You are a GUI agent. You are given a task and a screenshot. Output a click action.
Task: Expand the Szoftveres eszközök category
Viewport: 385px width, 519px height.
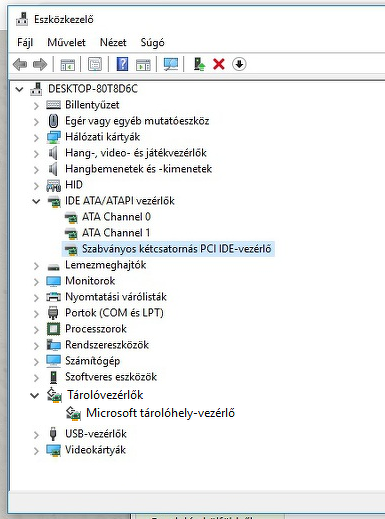(36, 378)
